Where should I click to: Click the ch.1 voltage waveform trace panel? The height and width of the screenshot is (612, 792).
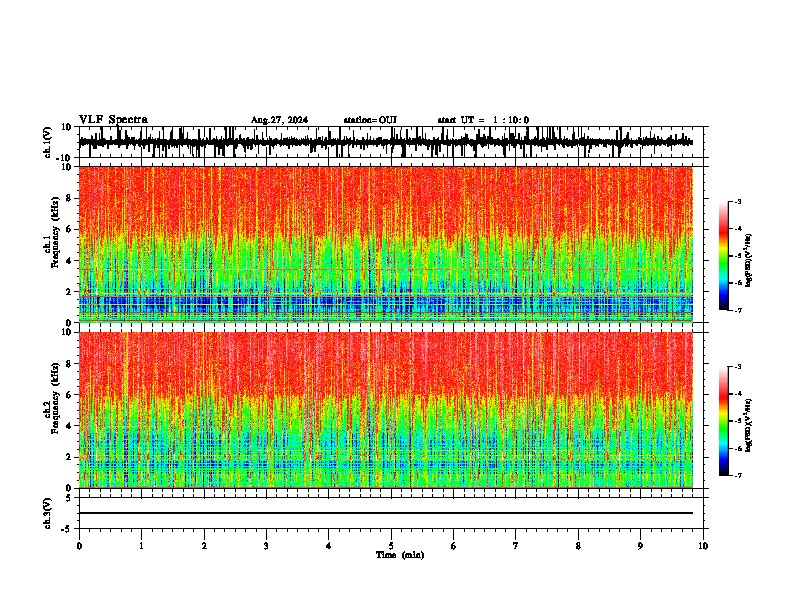click(391, 142)
